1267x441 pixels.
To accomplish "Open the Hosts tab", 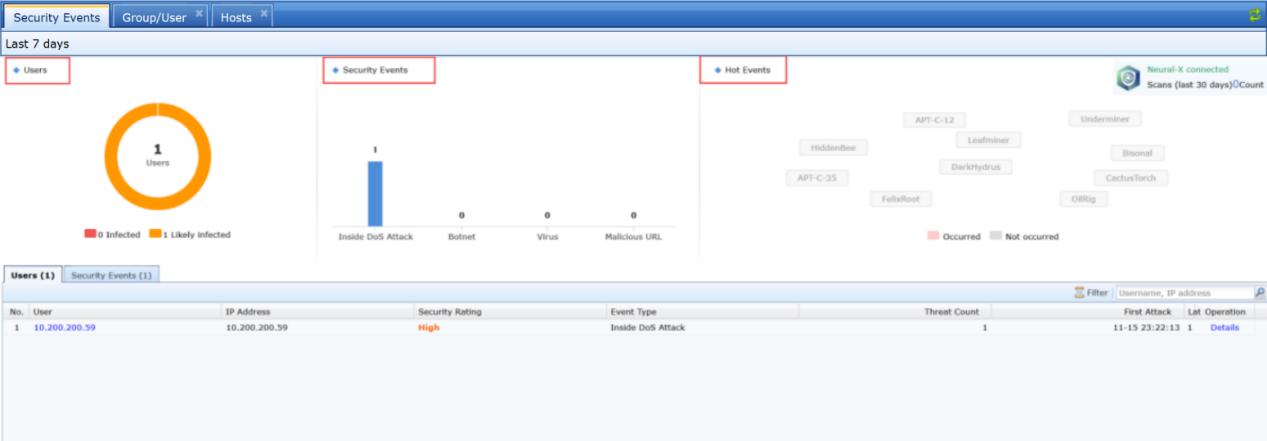I will pos(236,17).
